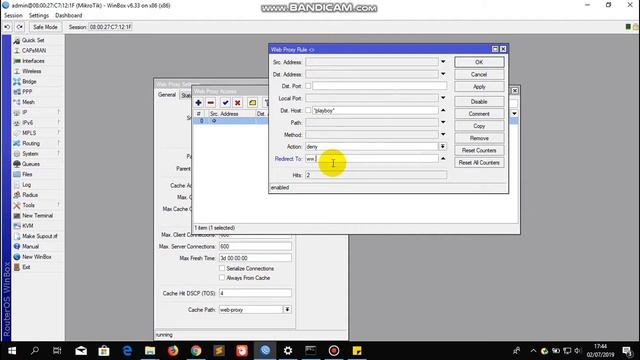Screen dimensions: 640x360
Task: Open the Action dropdown
Action: tap(443, 147)
